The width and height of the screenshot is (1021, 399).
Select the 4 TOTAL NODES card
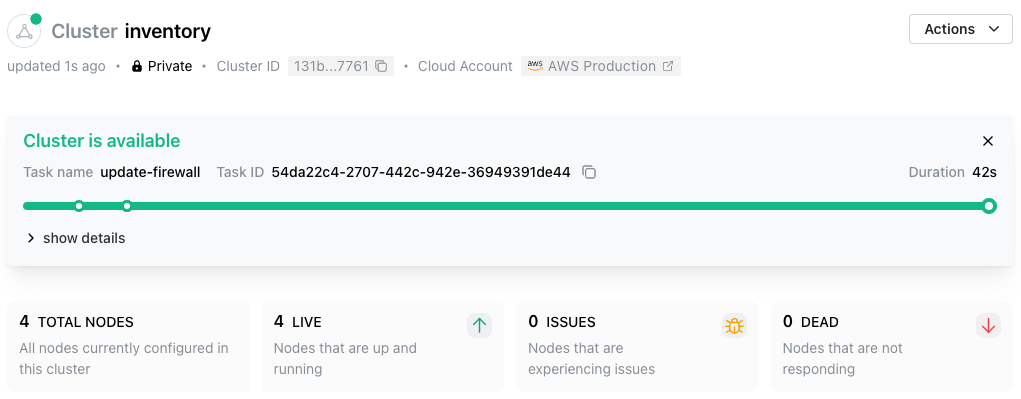128,346
